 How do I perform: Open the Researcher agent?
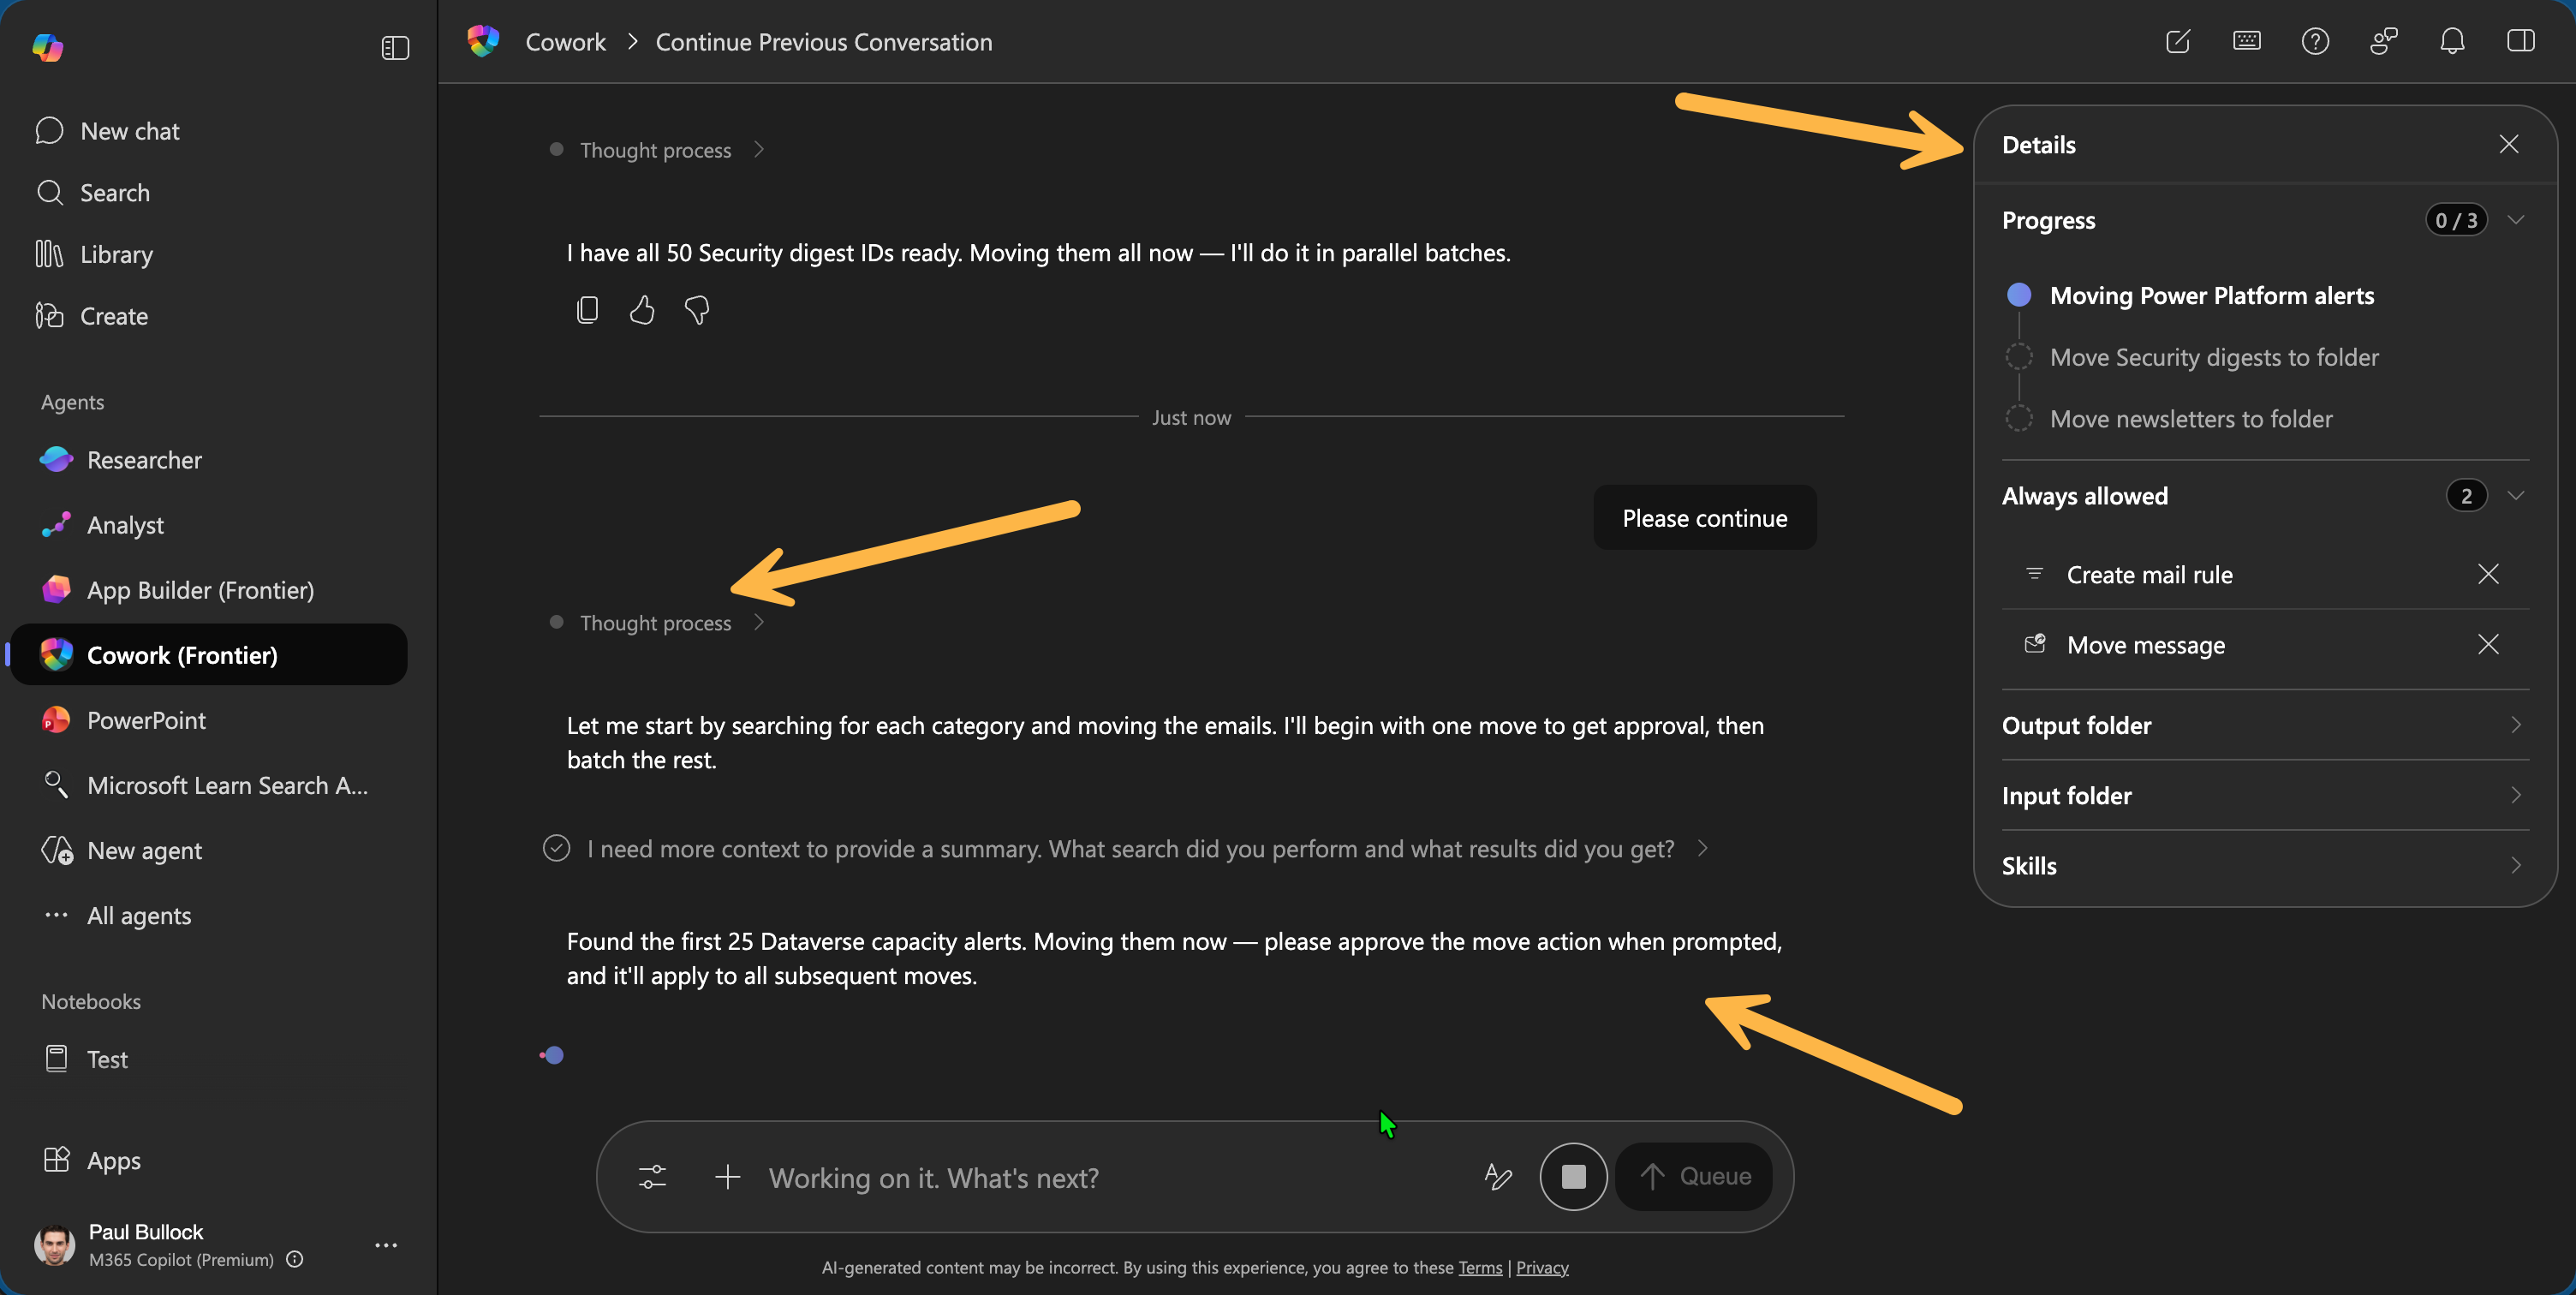pyautogui.click(x=144, y=460)
